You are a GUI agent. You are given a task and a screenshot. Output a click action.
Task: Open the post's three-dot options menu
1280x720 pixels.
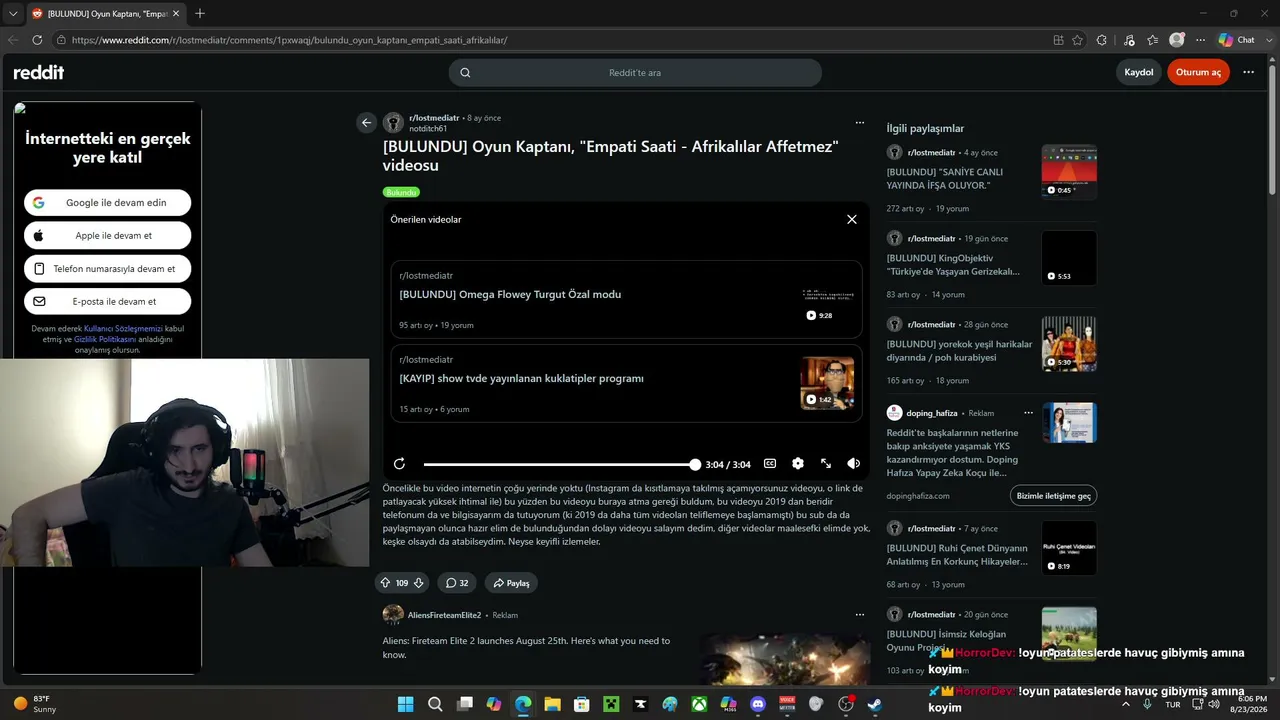859,123
